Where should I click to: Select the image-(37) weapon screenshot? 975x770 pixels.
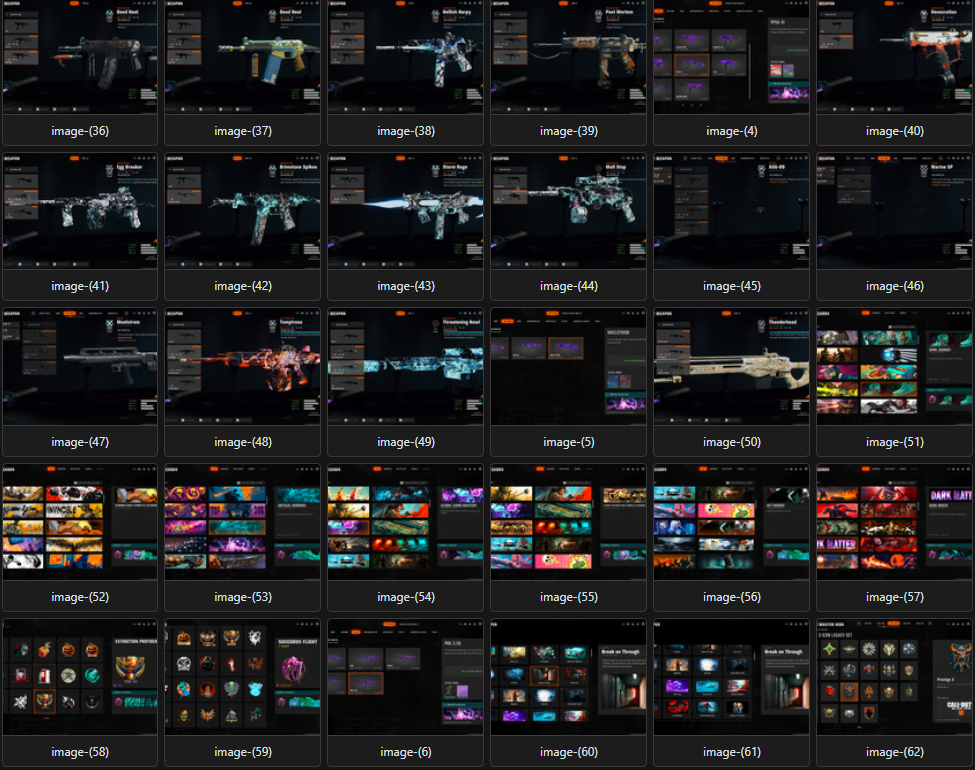[243, 57]
